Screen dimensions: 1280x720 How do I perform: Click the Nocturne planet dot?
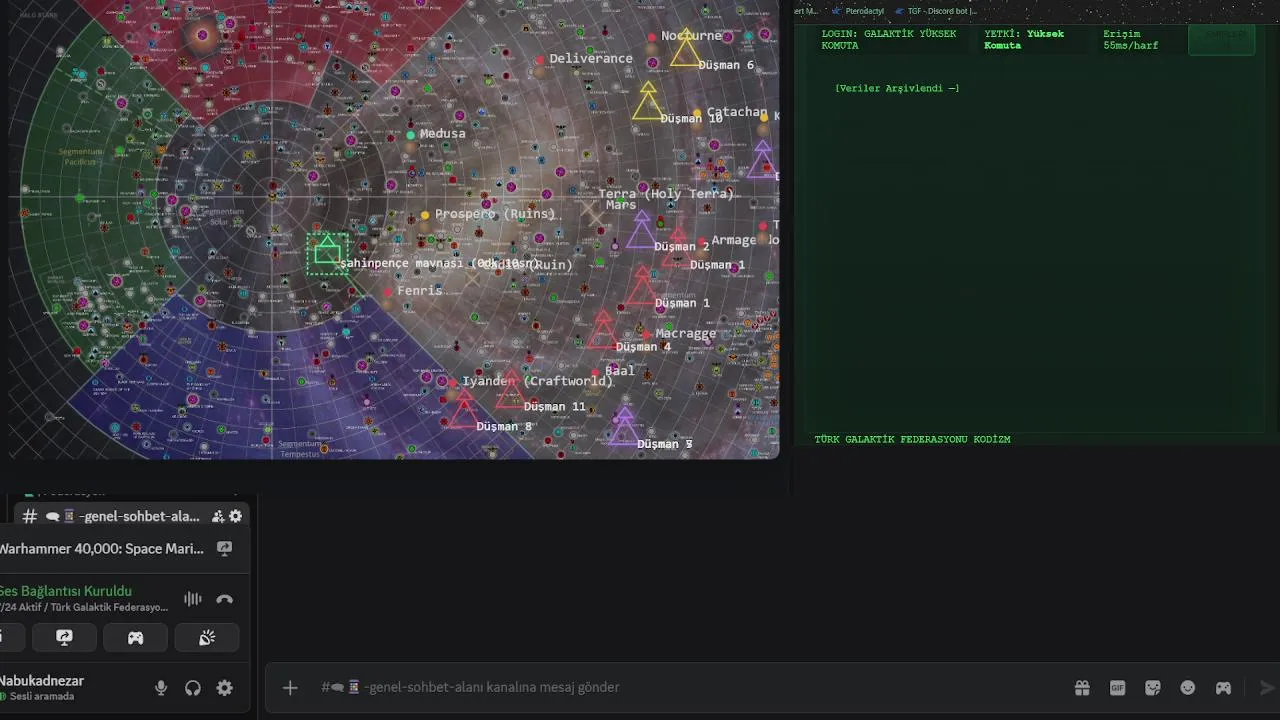pos(652,37)
